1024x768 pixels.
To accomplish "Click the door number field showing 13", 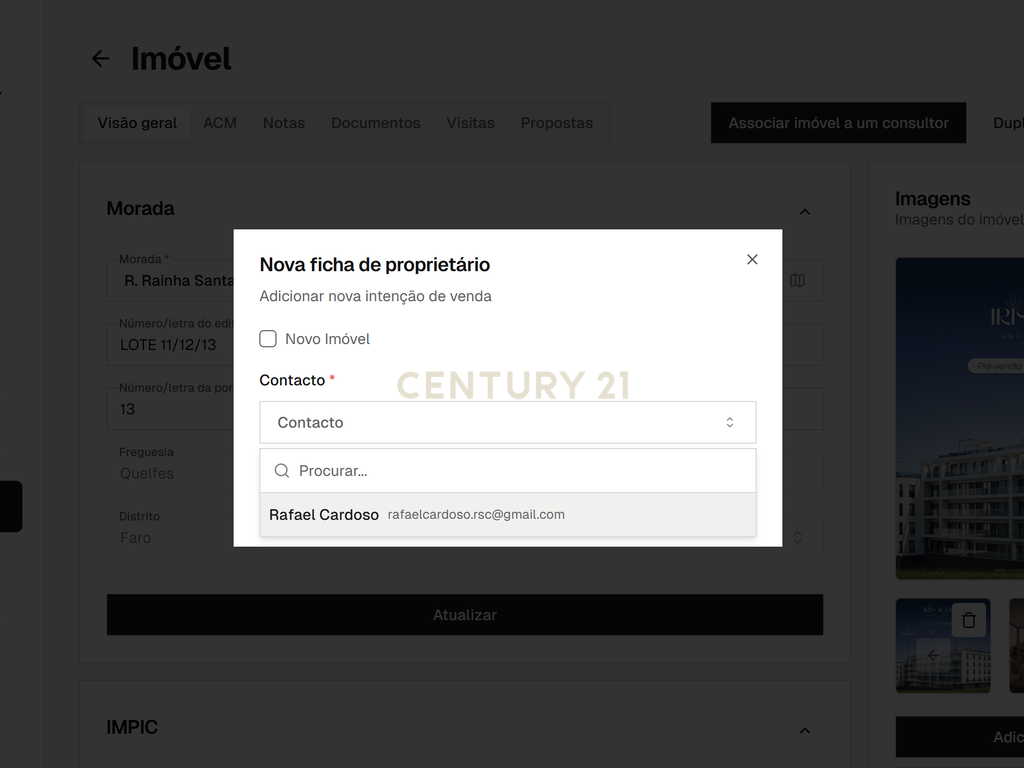I will pyautogui.click(x=170, y=409).
